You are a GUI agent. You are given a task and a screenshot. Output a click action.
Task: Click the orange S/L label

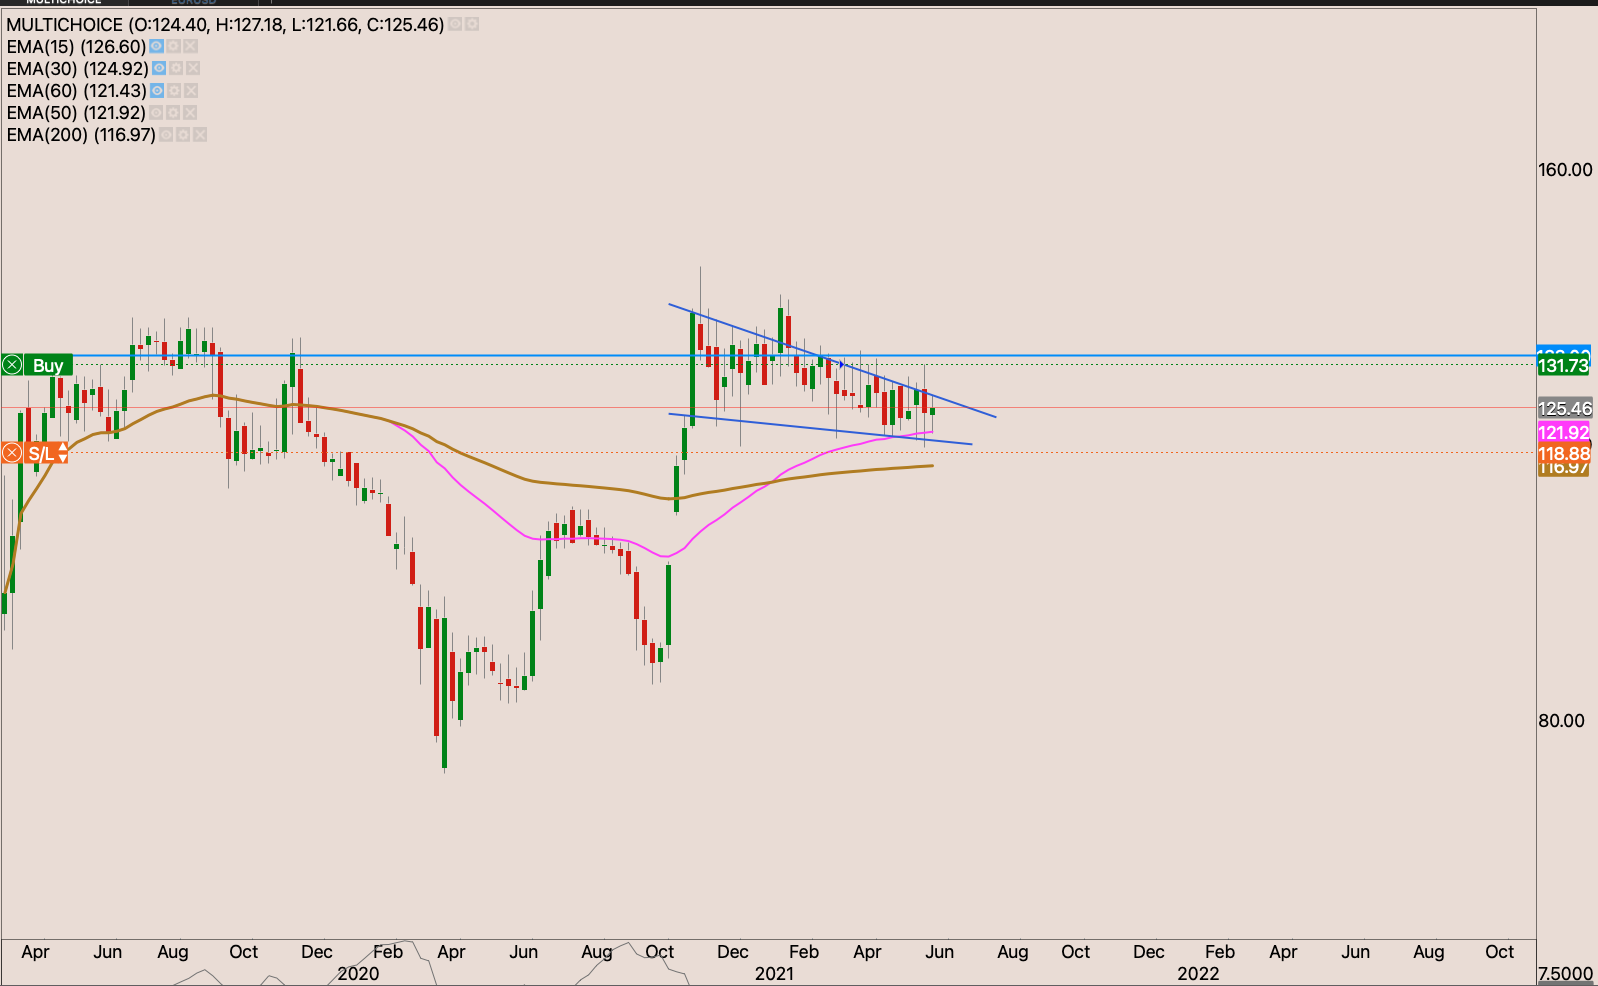(41, 454)
